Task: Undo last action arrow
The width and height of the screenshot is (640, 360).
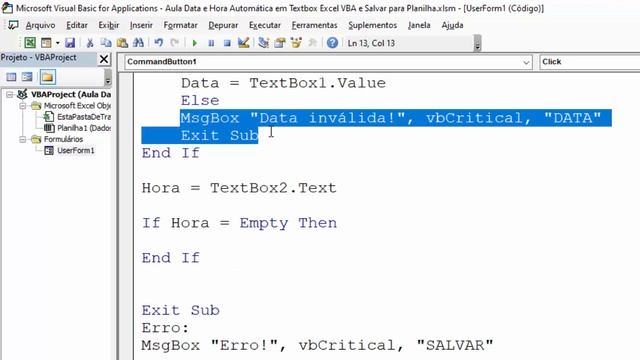Action: click(x=158, y=43)
